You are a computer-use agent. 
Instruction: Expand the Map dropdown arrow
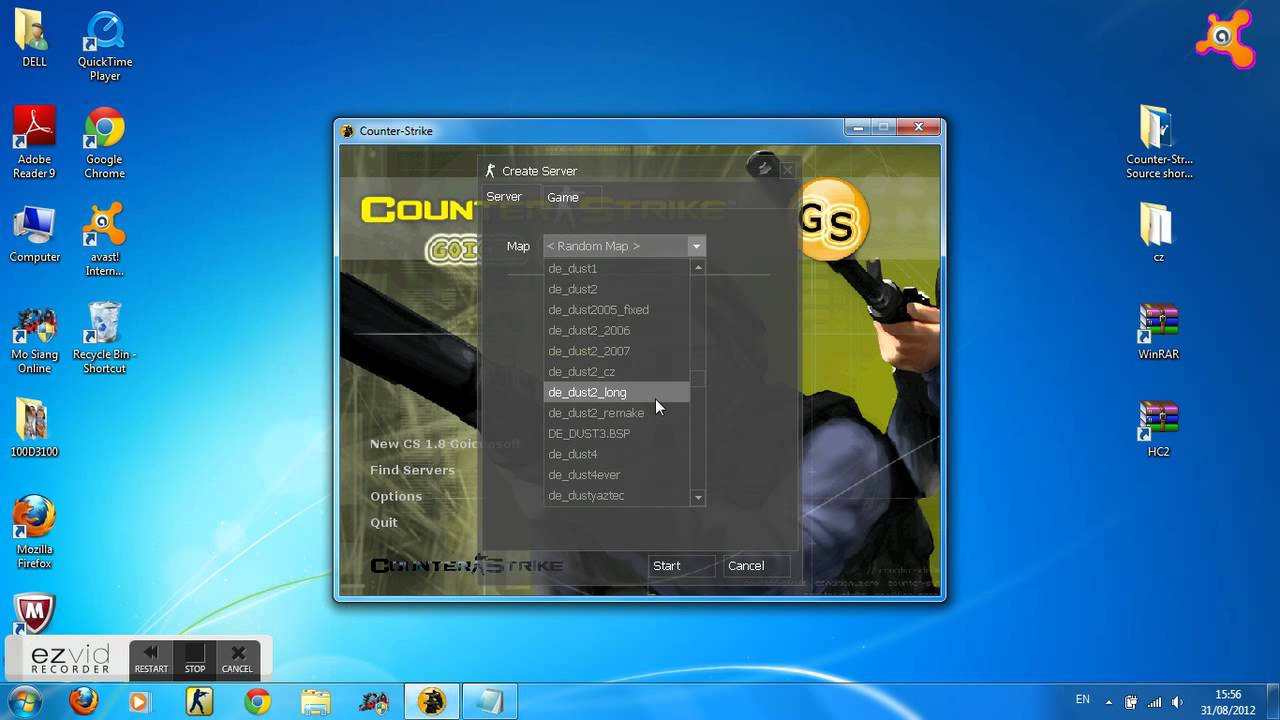point(696,246)
